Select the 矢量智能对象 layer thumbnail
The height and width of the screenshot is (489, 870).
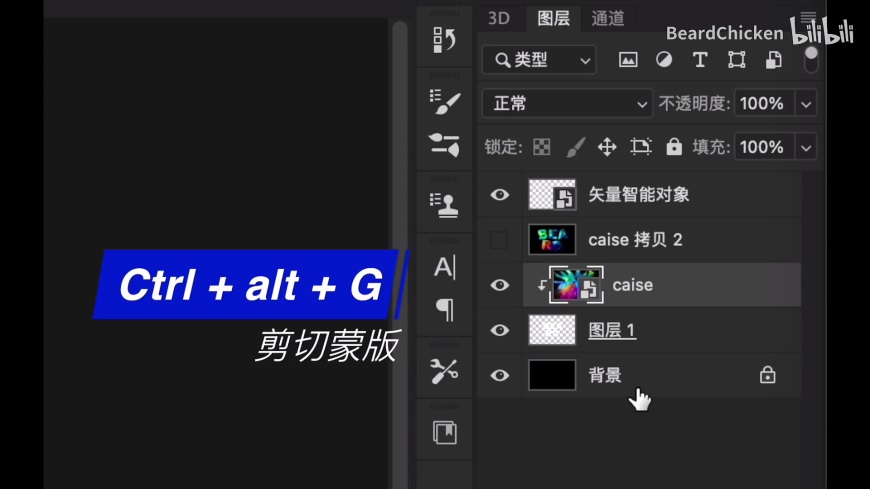tap(552, 194)
